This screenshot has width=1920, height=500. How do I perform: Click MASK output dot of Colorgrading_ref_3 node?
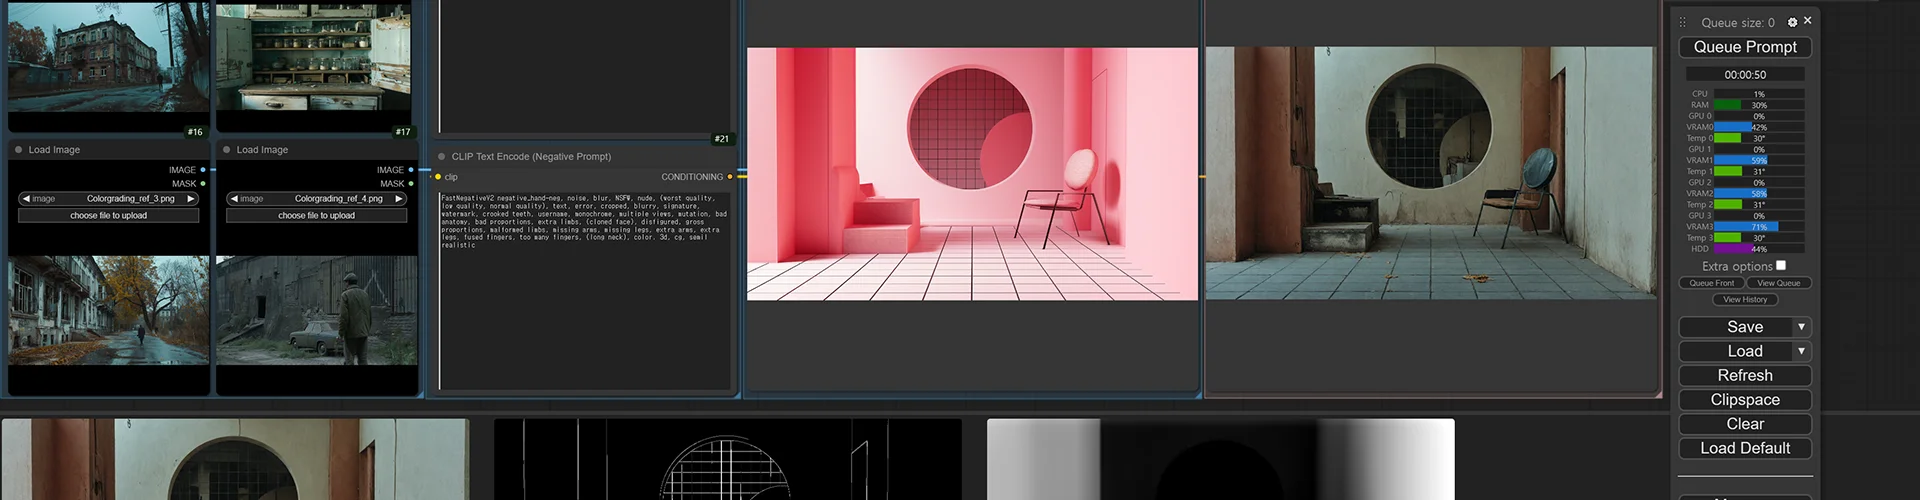[x=203, y=184]
